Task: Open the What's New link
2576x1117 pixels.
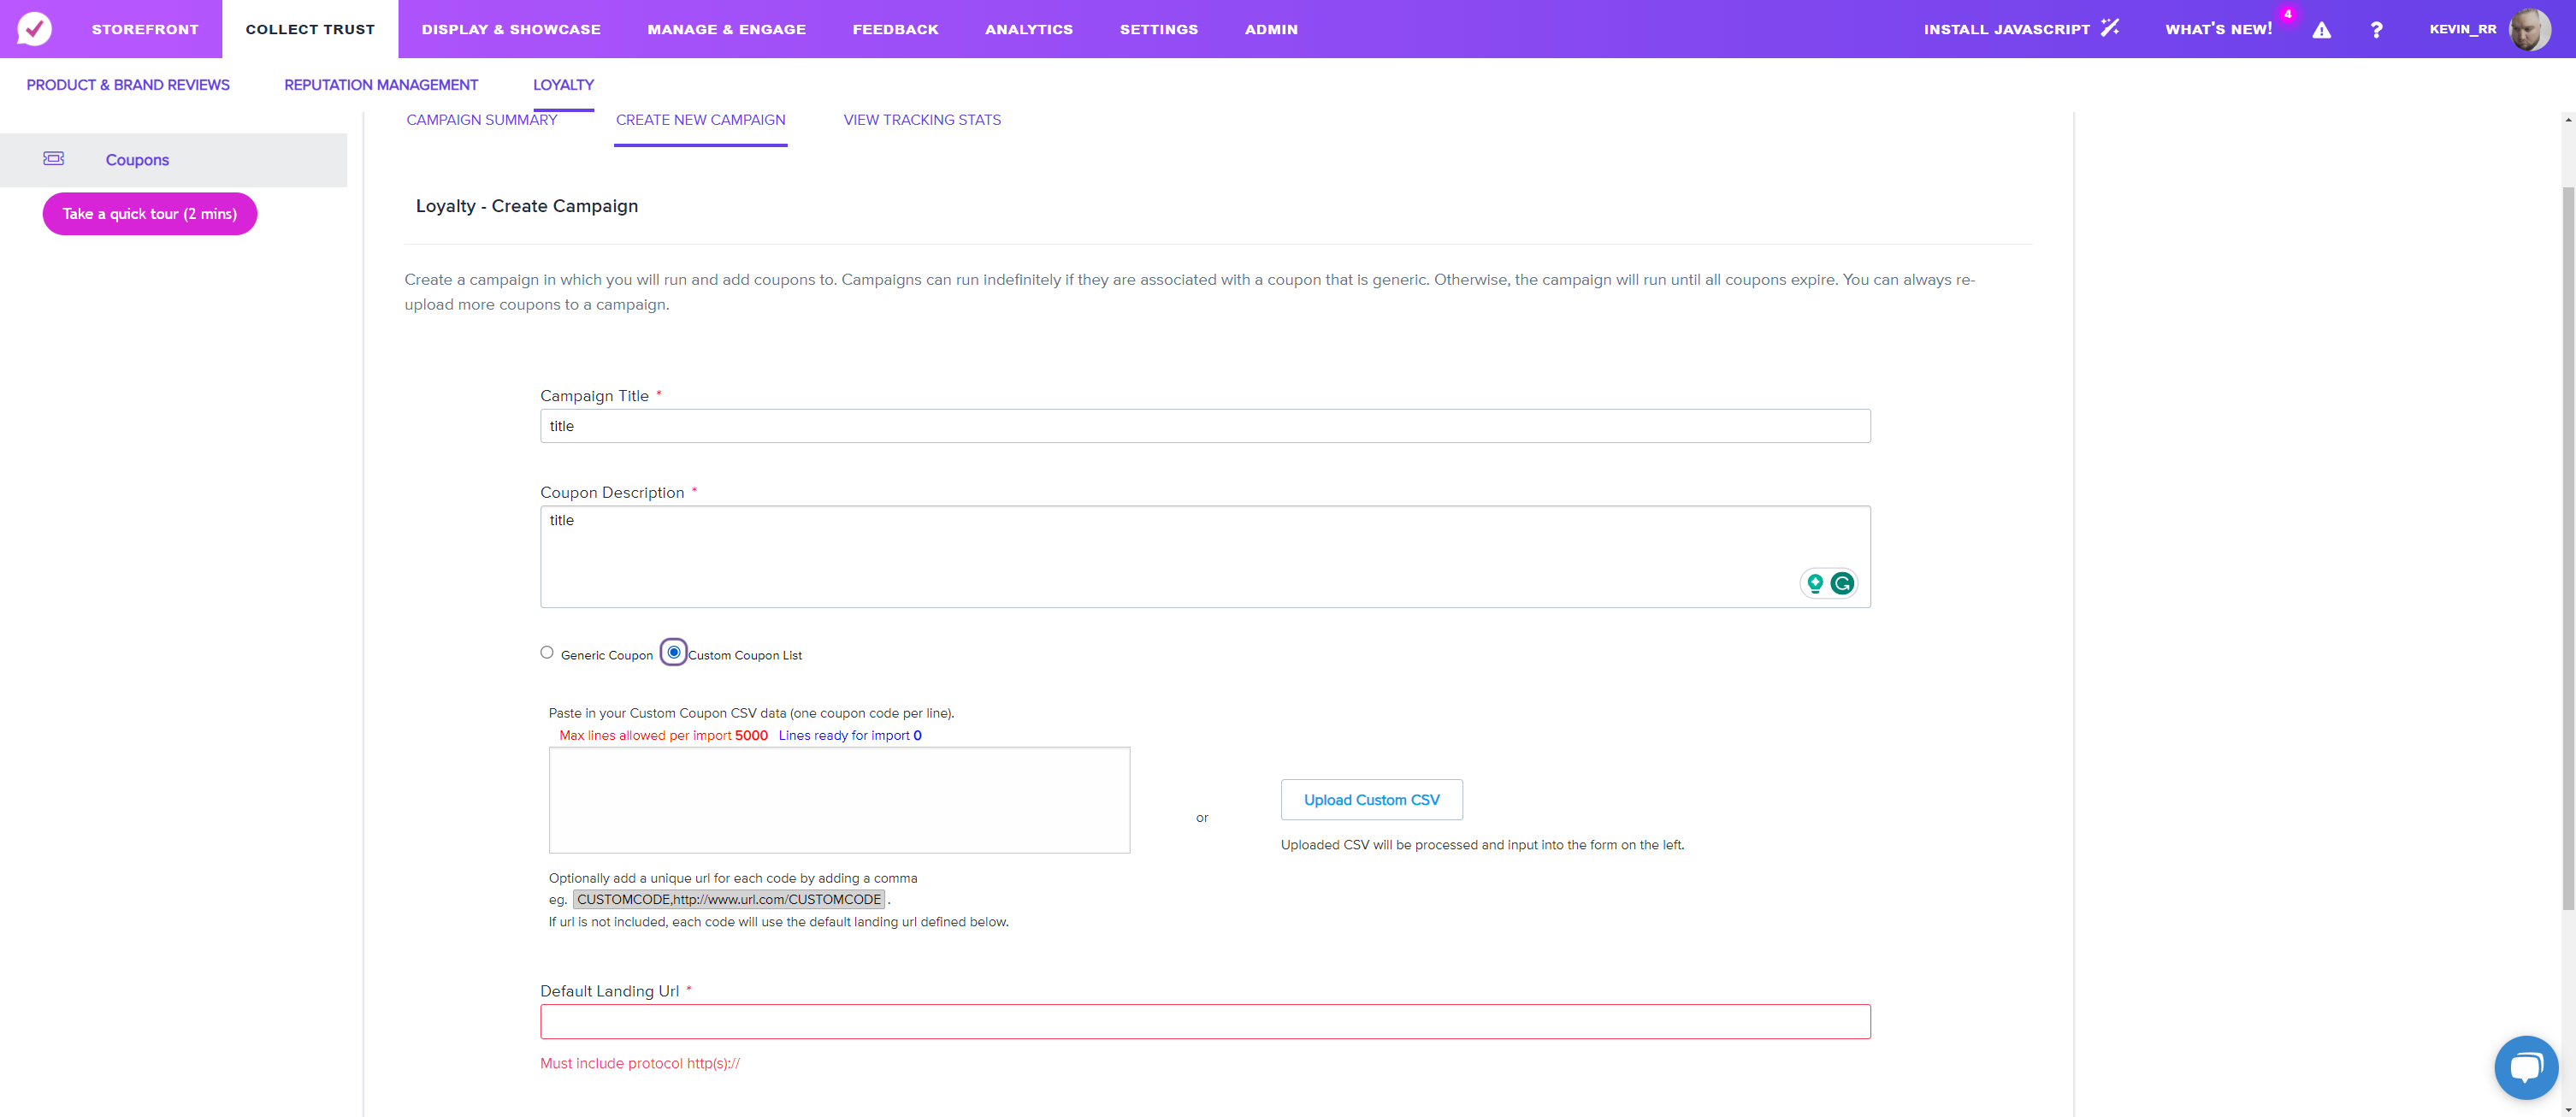Action: click(x=2219, y=29)
